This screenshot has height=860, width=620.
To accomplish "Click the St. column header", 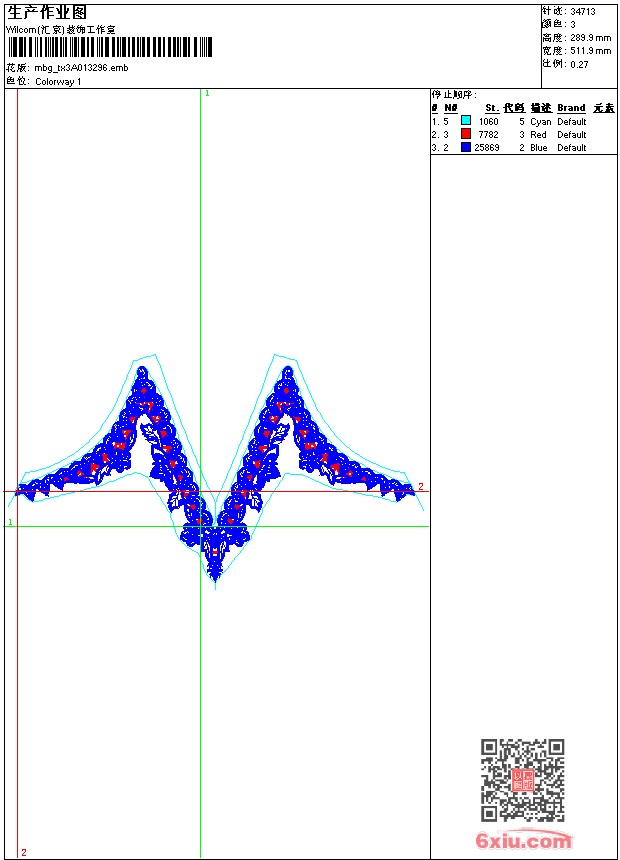I will pos(492,108).
